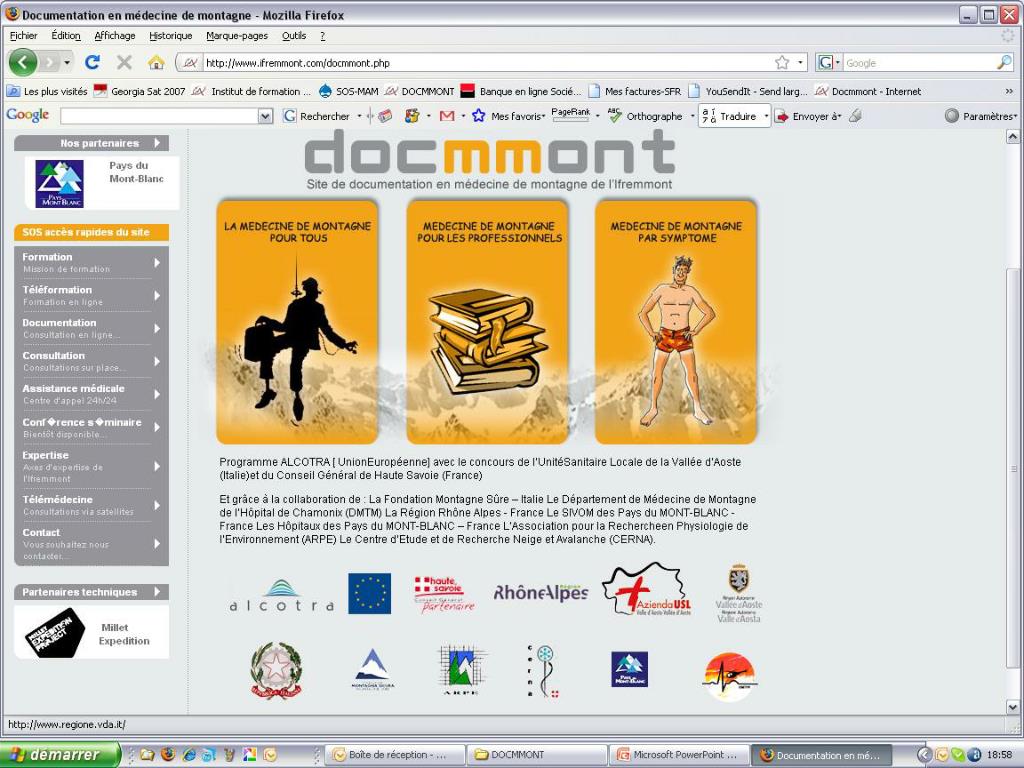Screen dimensions: 1024x768
Task: Expand the Partenaires techniques section arrow
Action: click(x=157, y=592)
